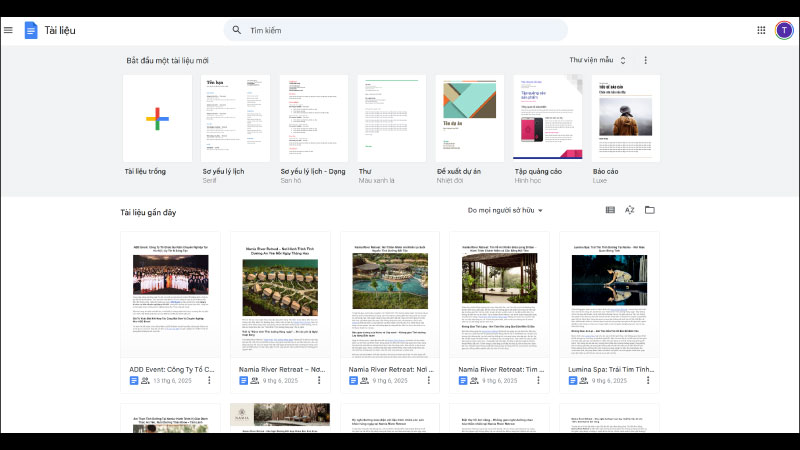Screen dimensions: 800x450
Task: Pick the Tập quảng cáo brochure template
Action: coord(547,118)
